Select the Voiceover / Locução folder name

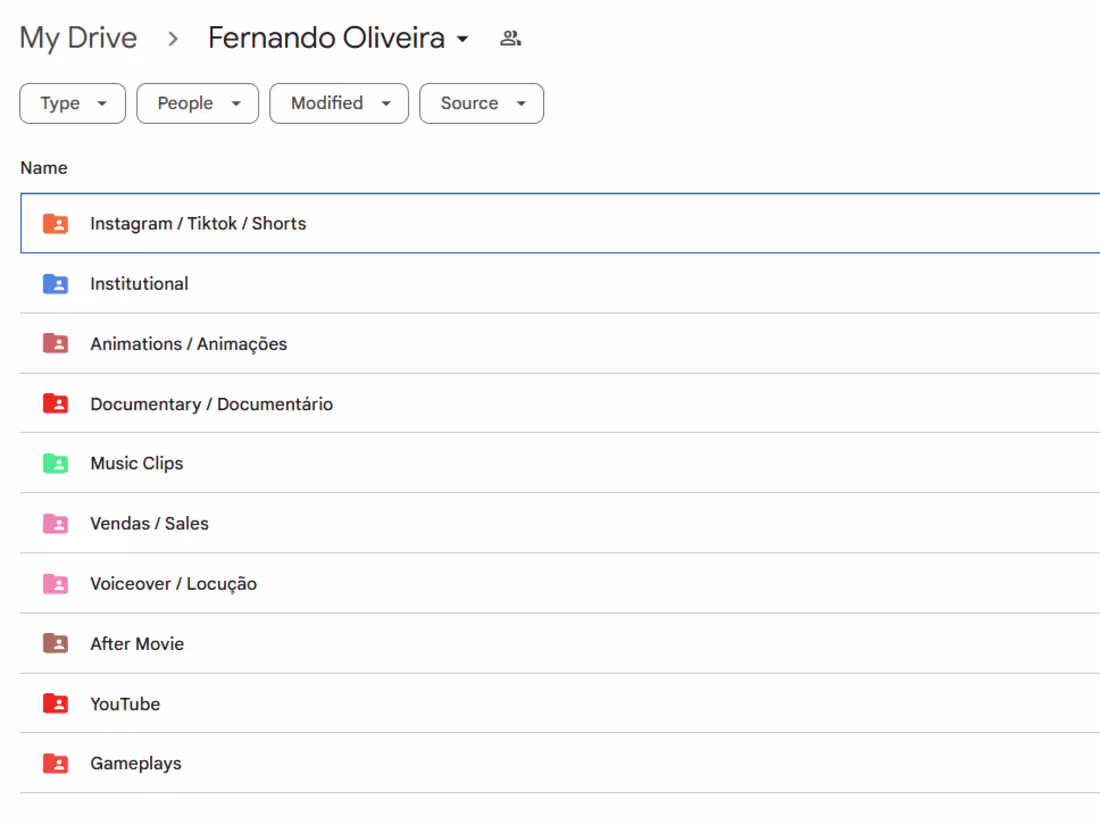(173, 584)
